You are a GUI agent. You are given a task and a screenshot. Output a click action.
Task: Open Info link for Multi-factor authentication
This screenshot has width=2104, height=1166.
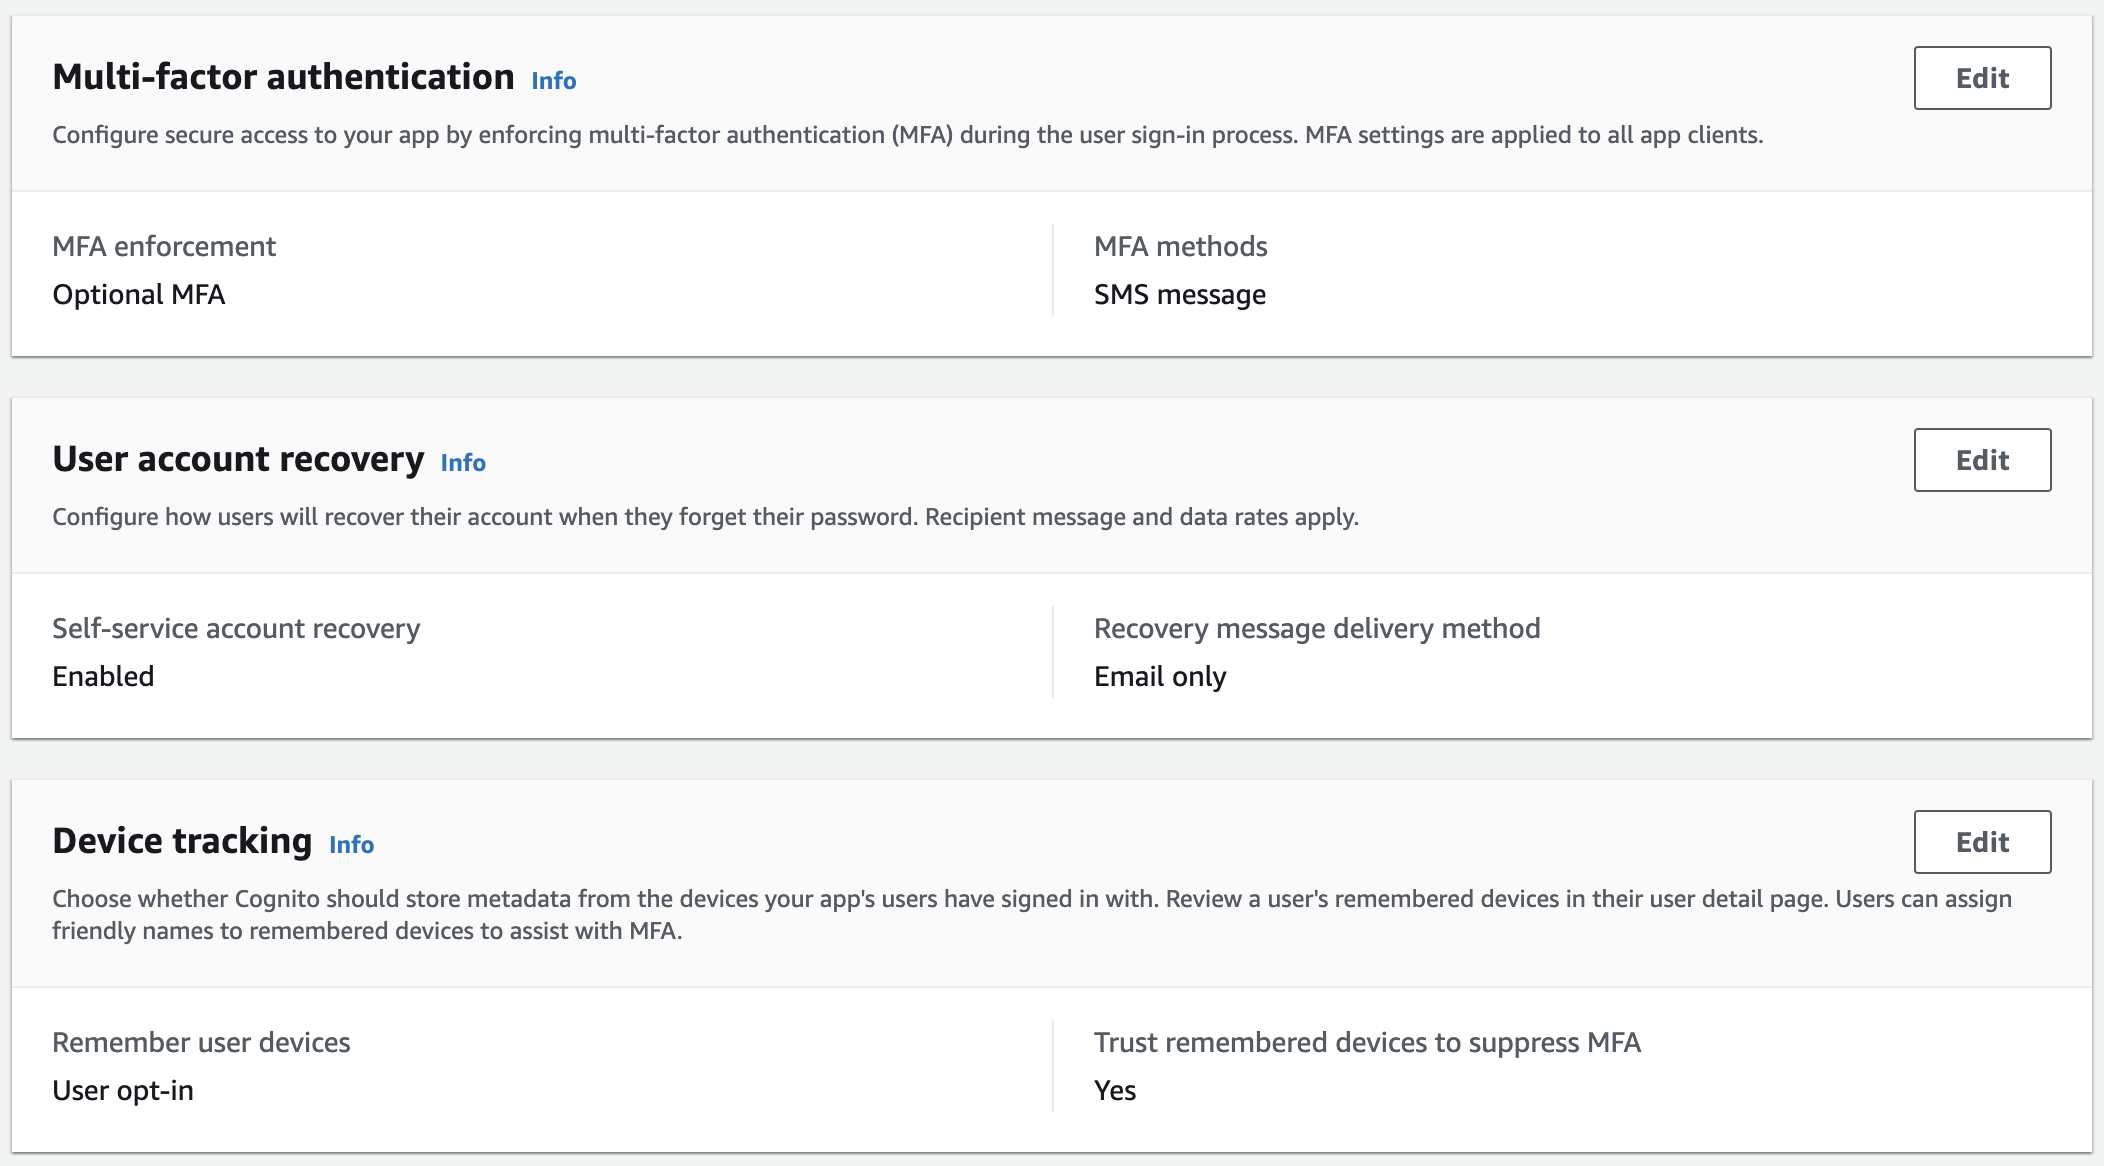click(x=554, y=81)
